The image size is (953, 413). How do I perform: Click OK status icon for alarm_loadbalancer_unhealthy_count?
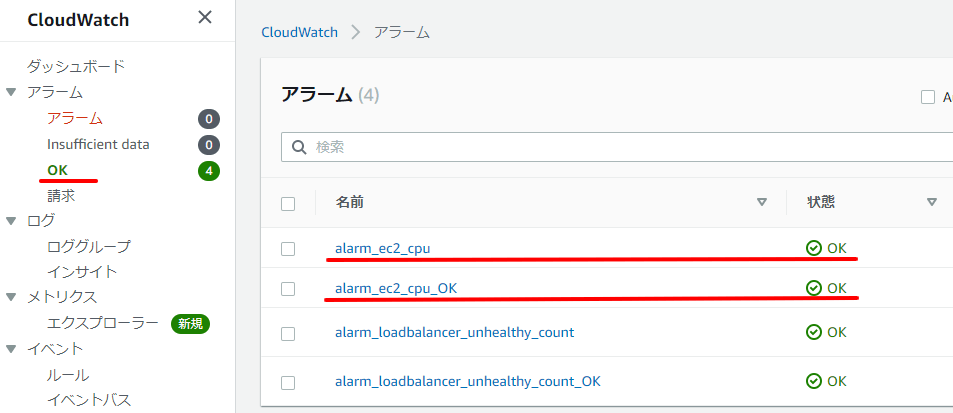click(x=813, y=332)
